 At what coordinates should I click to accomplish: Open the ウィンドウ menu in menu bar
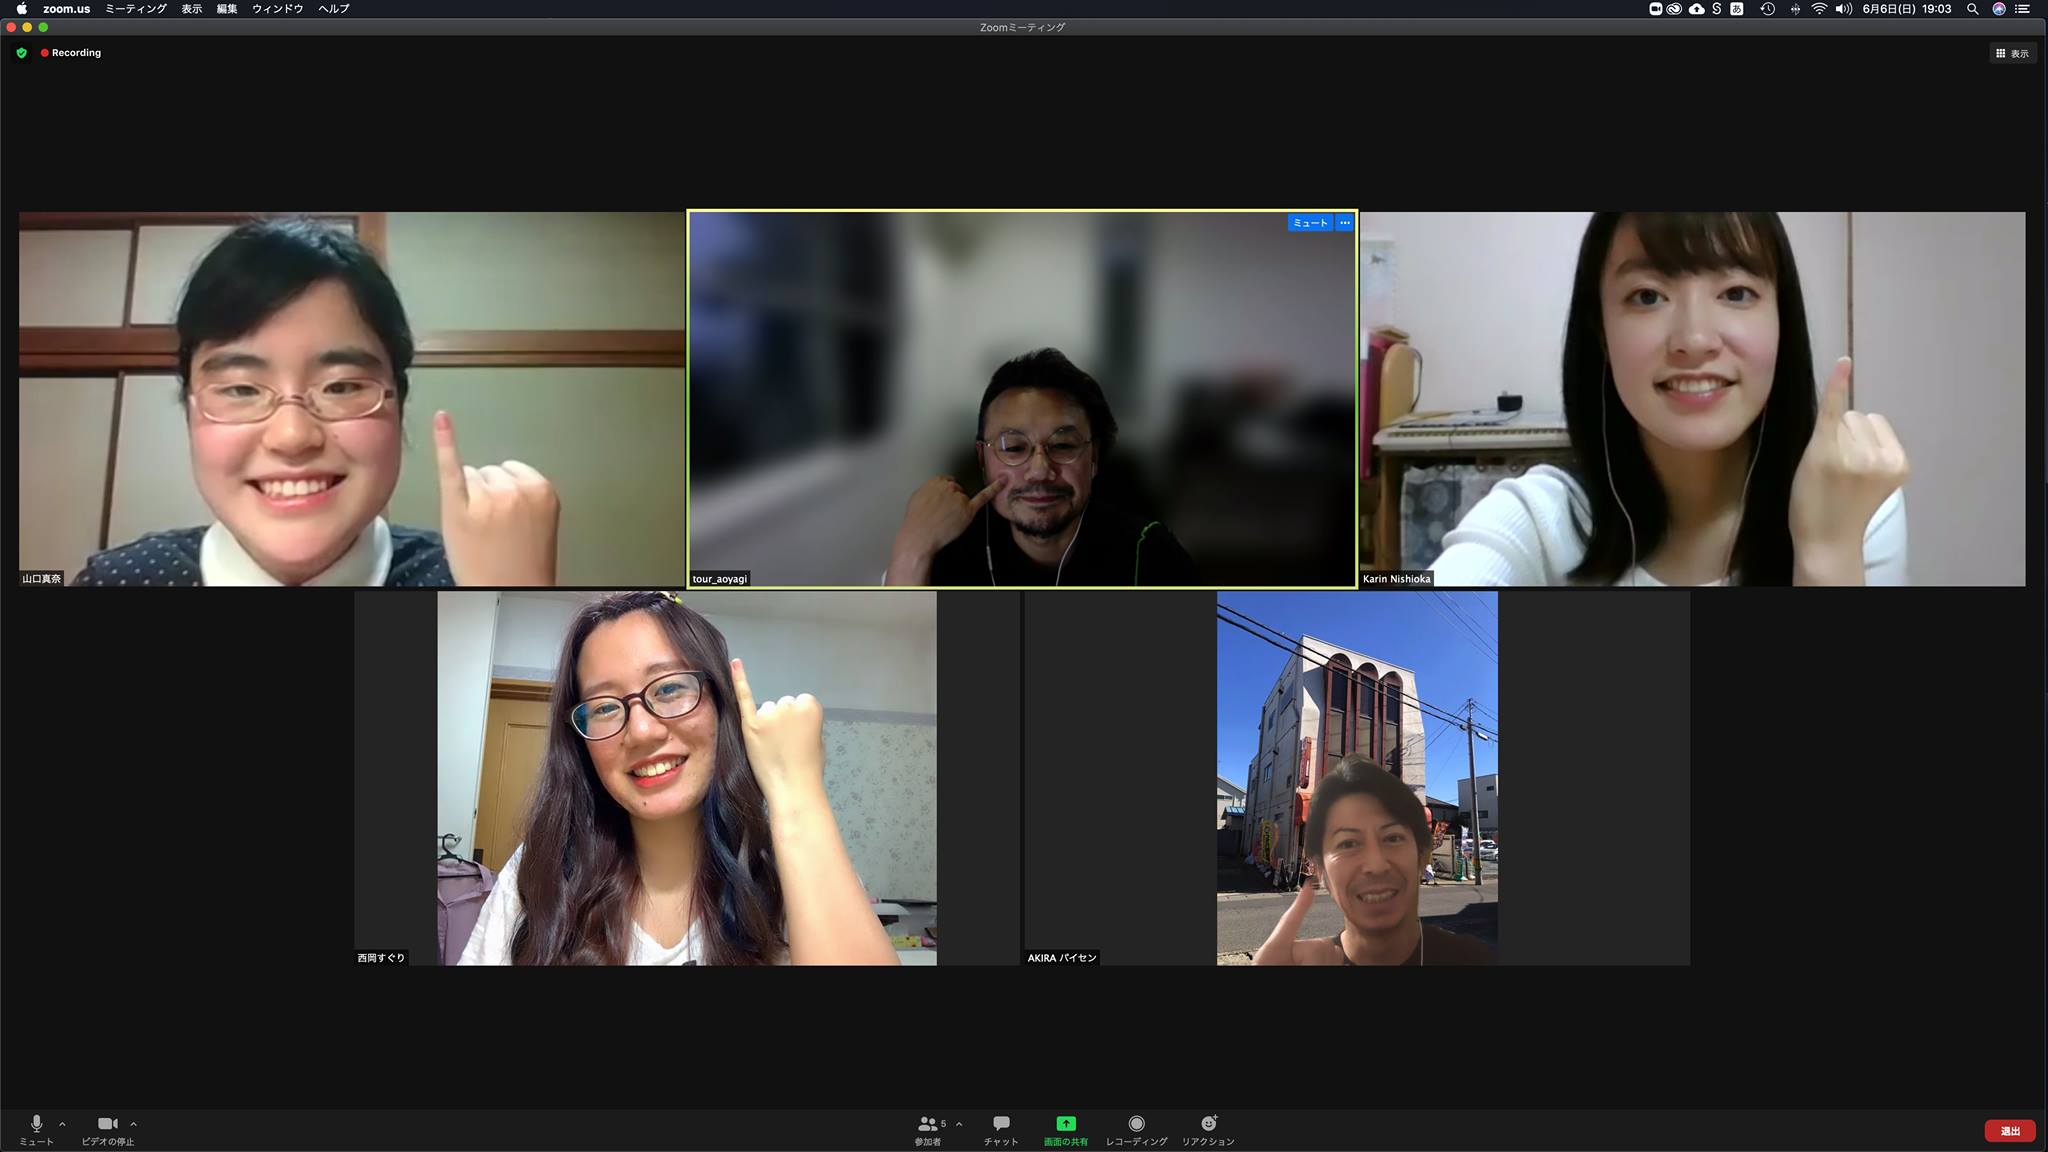click(277, 9)
